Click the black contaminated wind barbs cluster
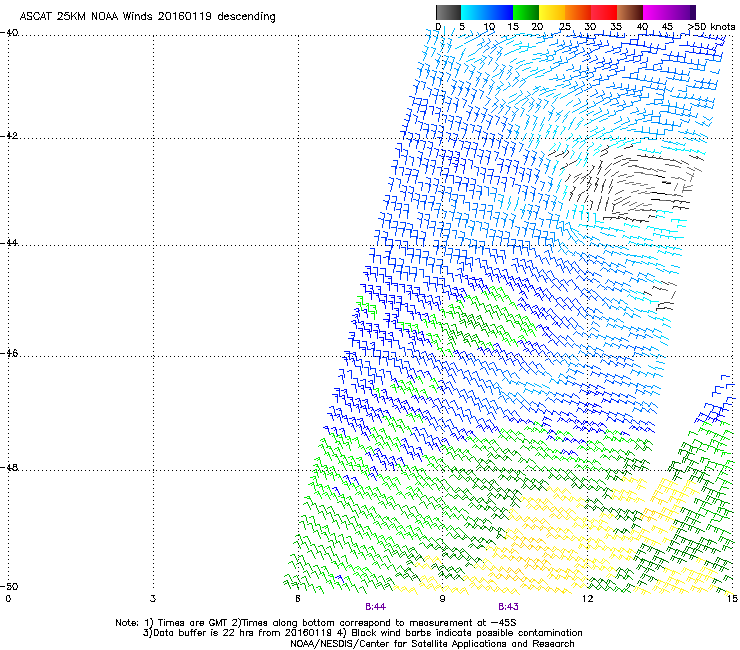The height and width of the screenshot is (650, 740). (x=625, y=184)
